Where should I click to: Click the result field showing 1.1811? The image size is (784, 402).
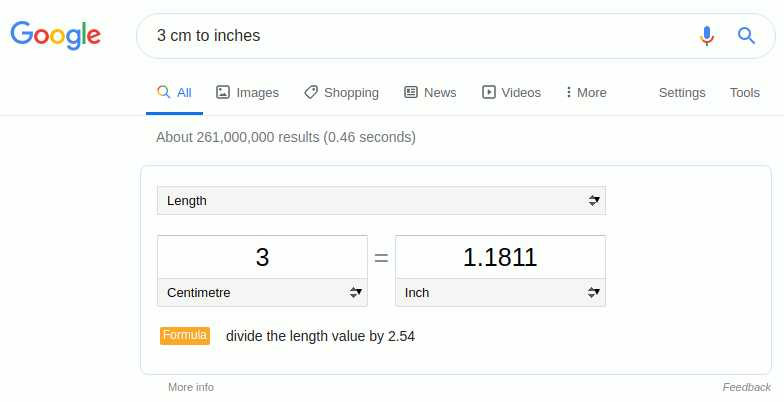pos(500,257)
